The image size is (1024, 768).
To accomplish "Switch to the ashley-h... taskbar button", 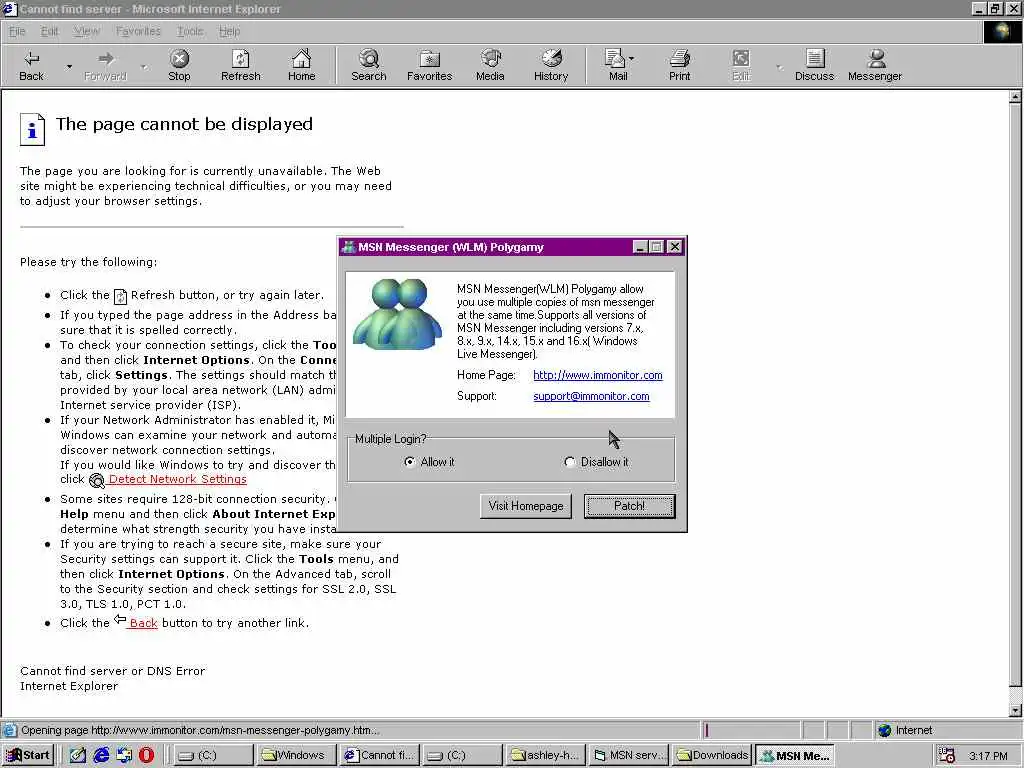I will (x=546, y=755).
